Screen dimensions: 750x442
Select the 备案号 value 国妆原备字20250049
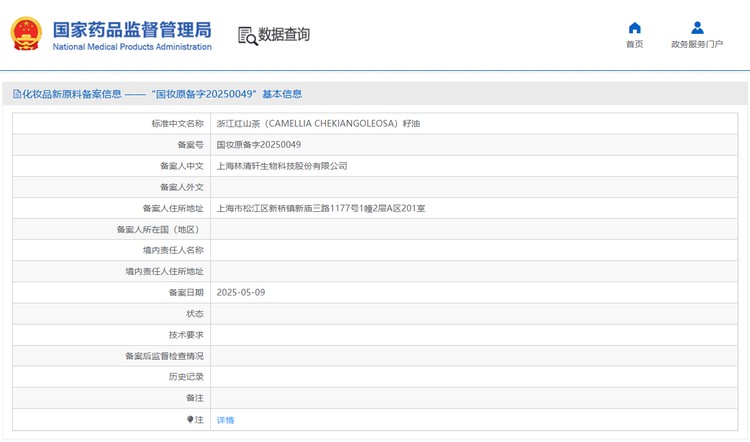[x=259, y=144]
